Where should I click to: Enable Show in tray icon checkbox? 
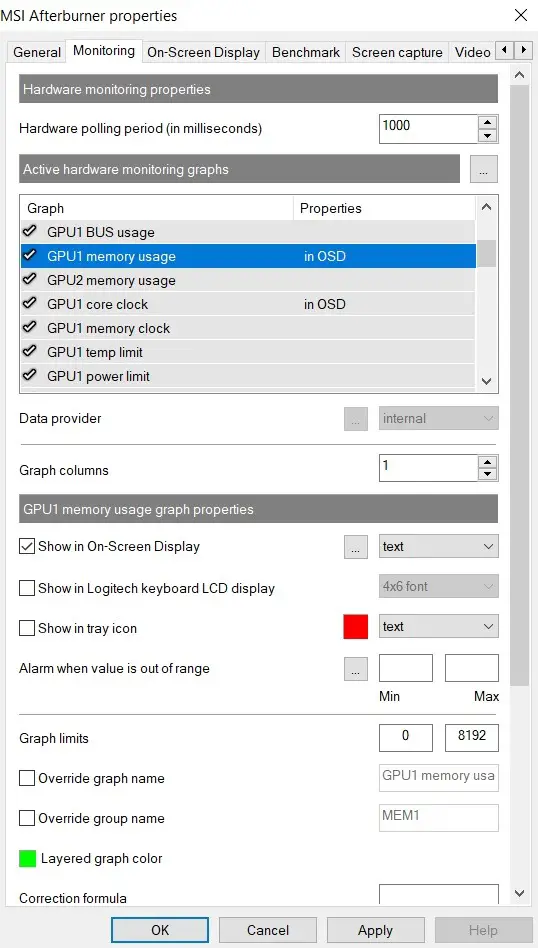27,628
